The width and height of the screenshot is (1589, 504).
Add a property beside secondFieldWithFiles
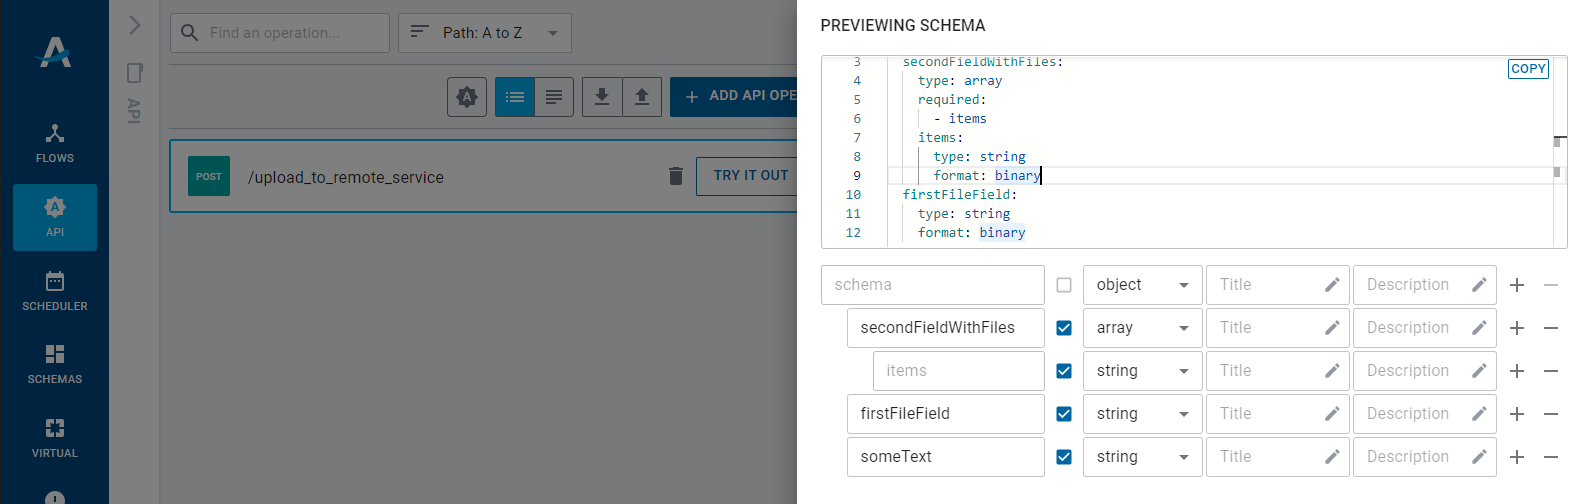click(1517, 328)
